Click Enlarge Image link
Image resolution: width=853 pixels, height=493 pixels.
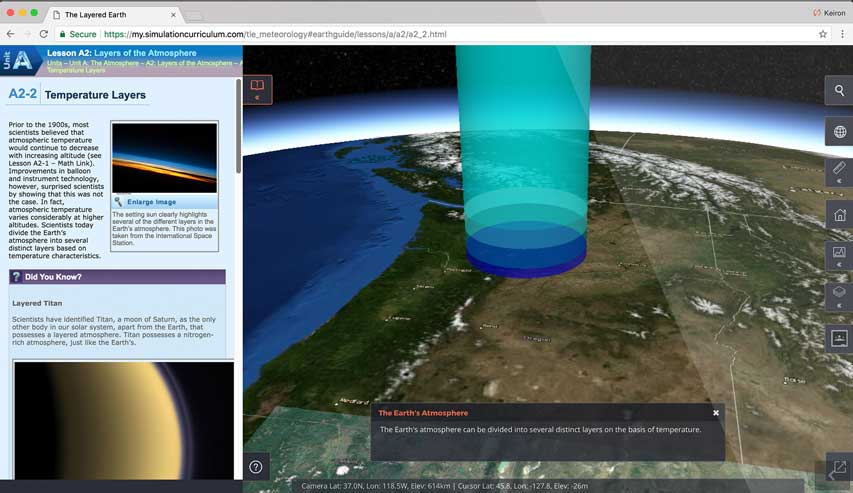tap(151, 202)
